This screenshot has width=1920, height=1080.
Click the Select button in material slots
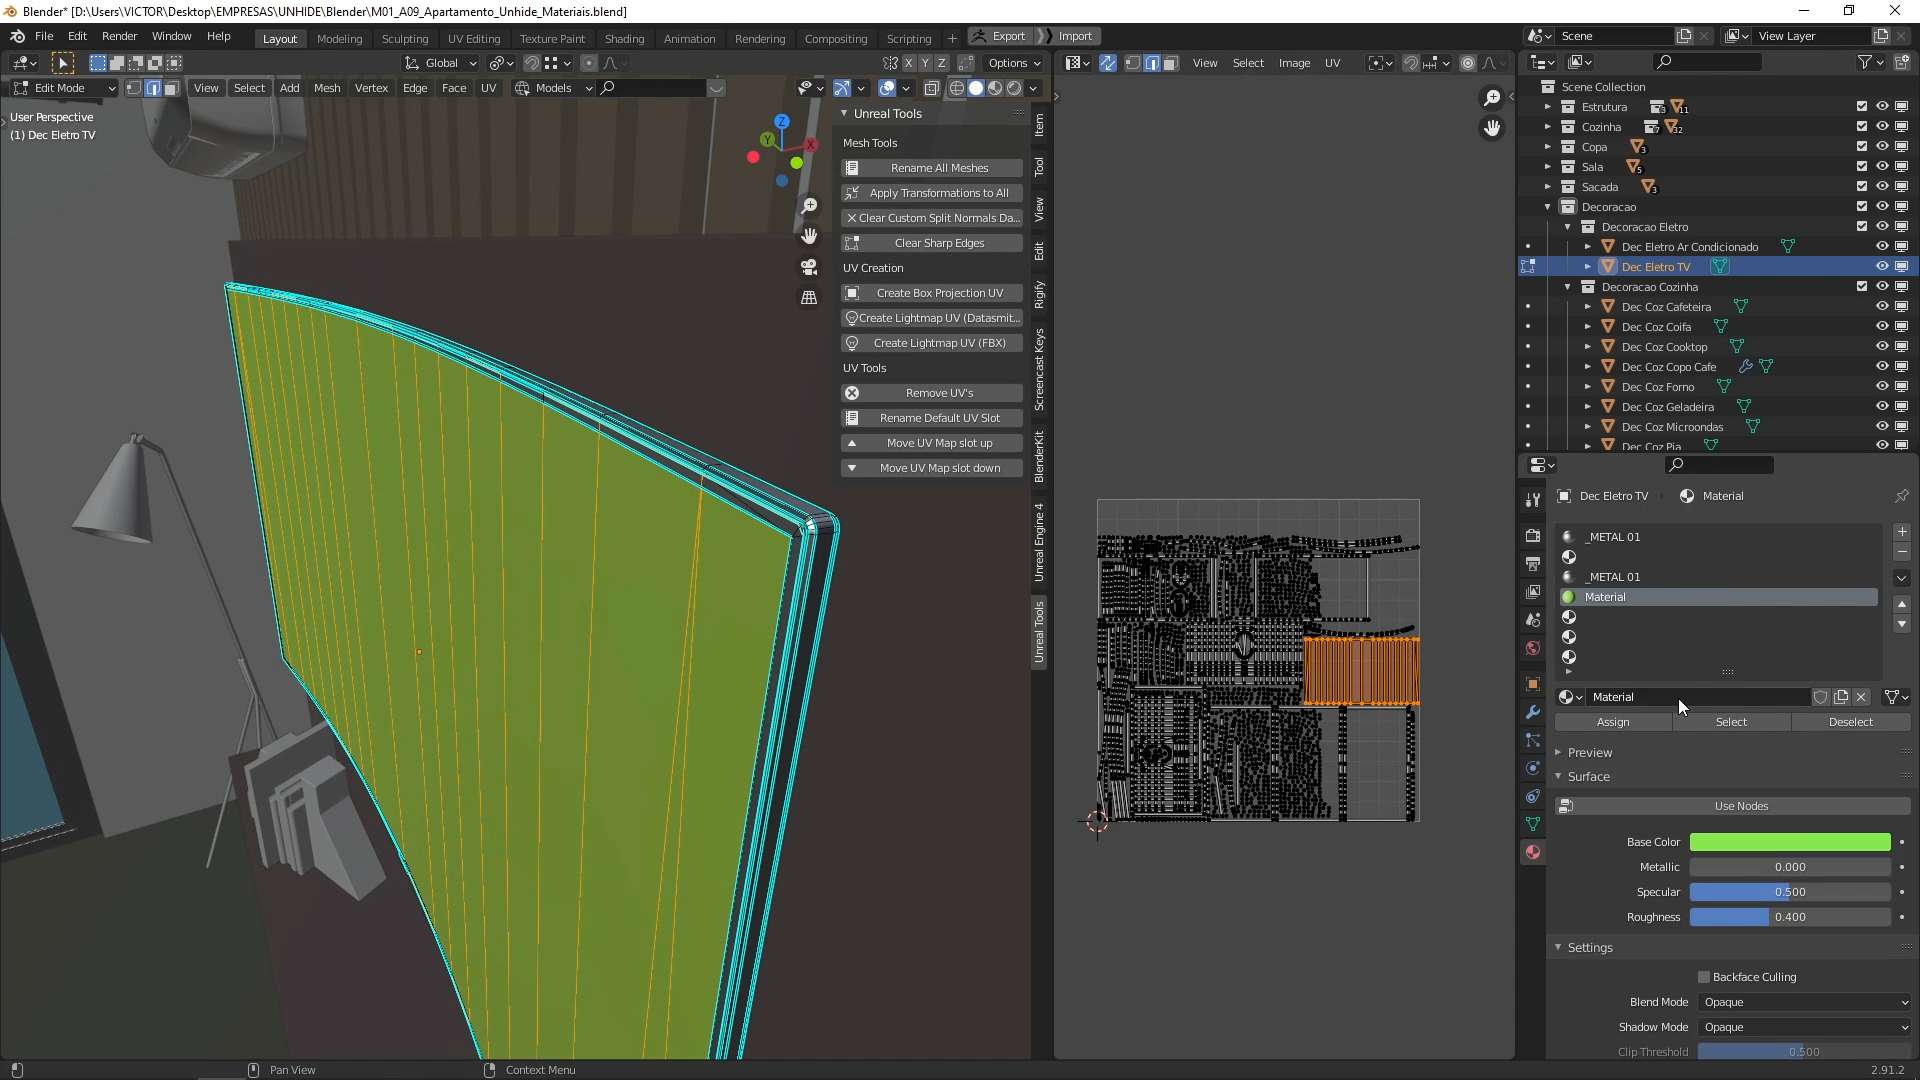[1730, 721]
